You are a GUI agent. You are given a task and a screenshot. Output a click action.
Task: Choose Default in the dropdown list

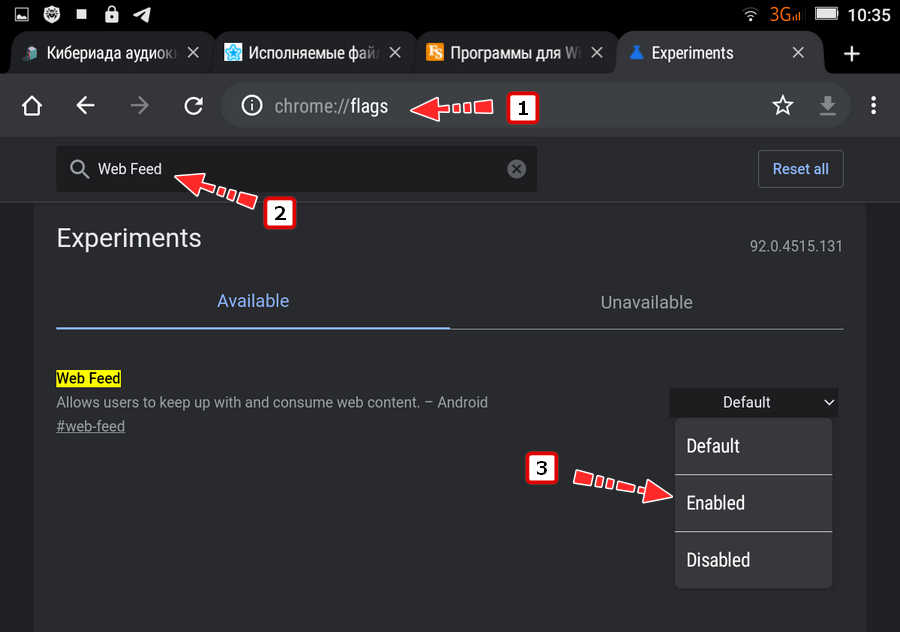(x=754, y=446)
